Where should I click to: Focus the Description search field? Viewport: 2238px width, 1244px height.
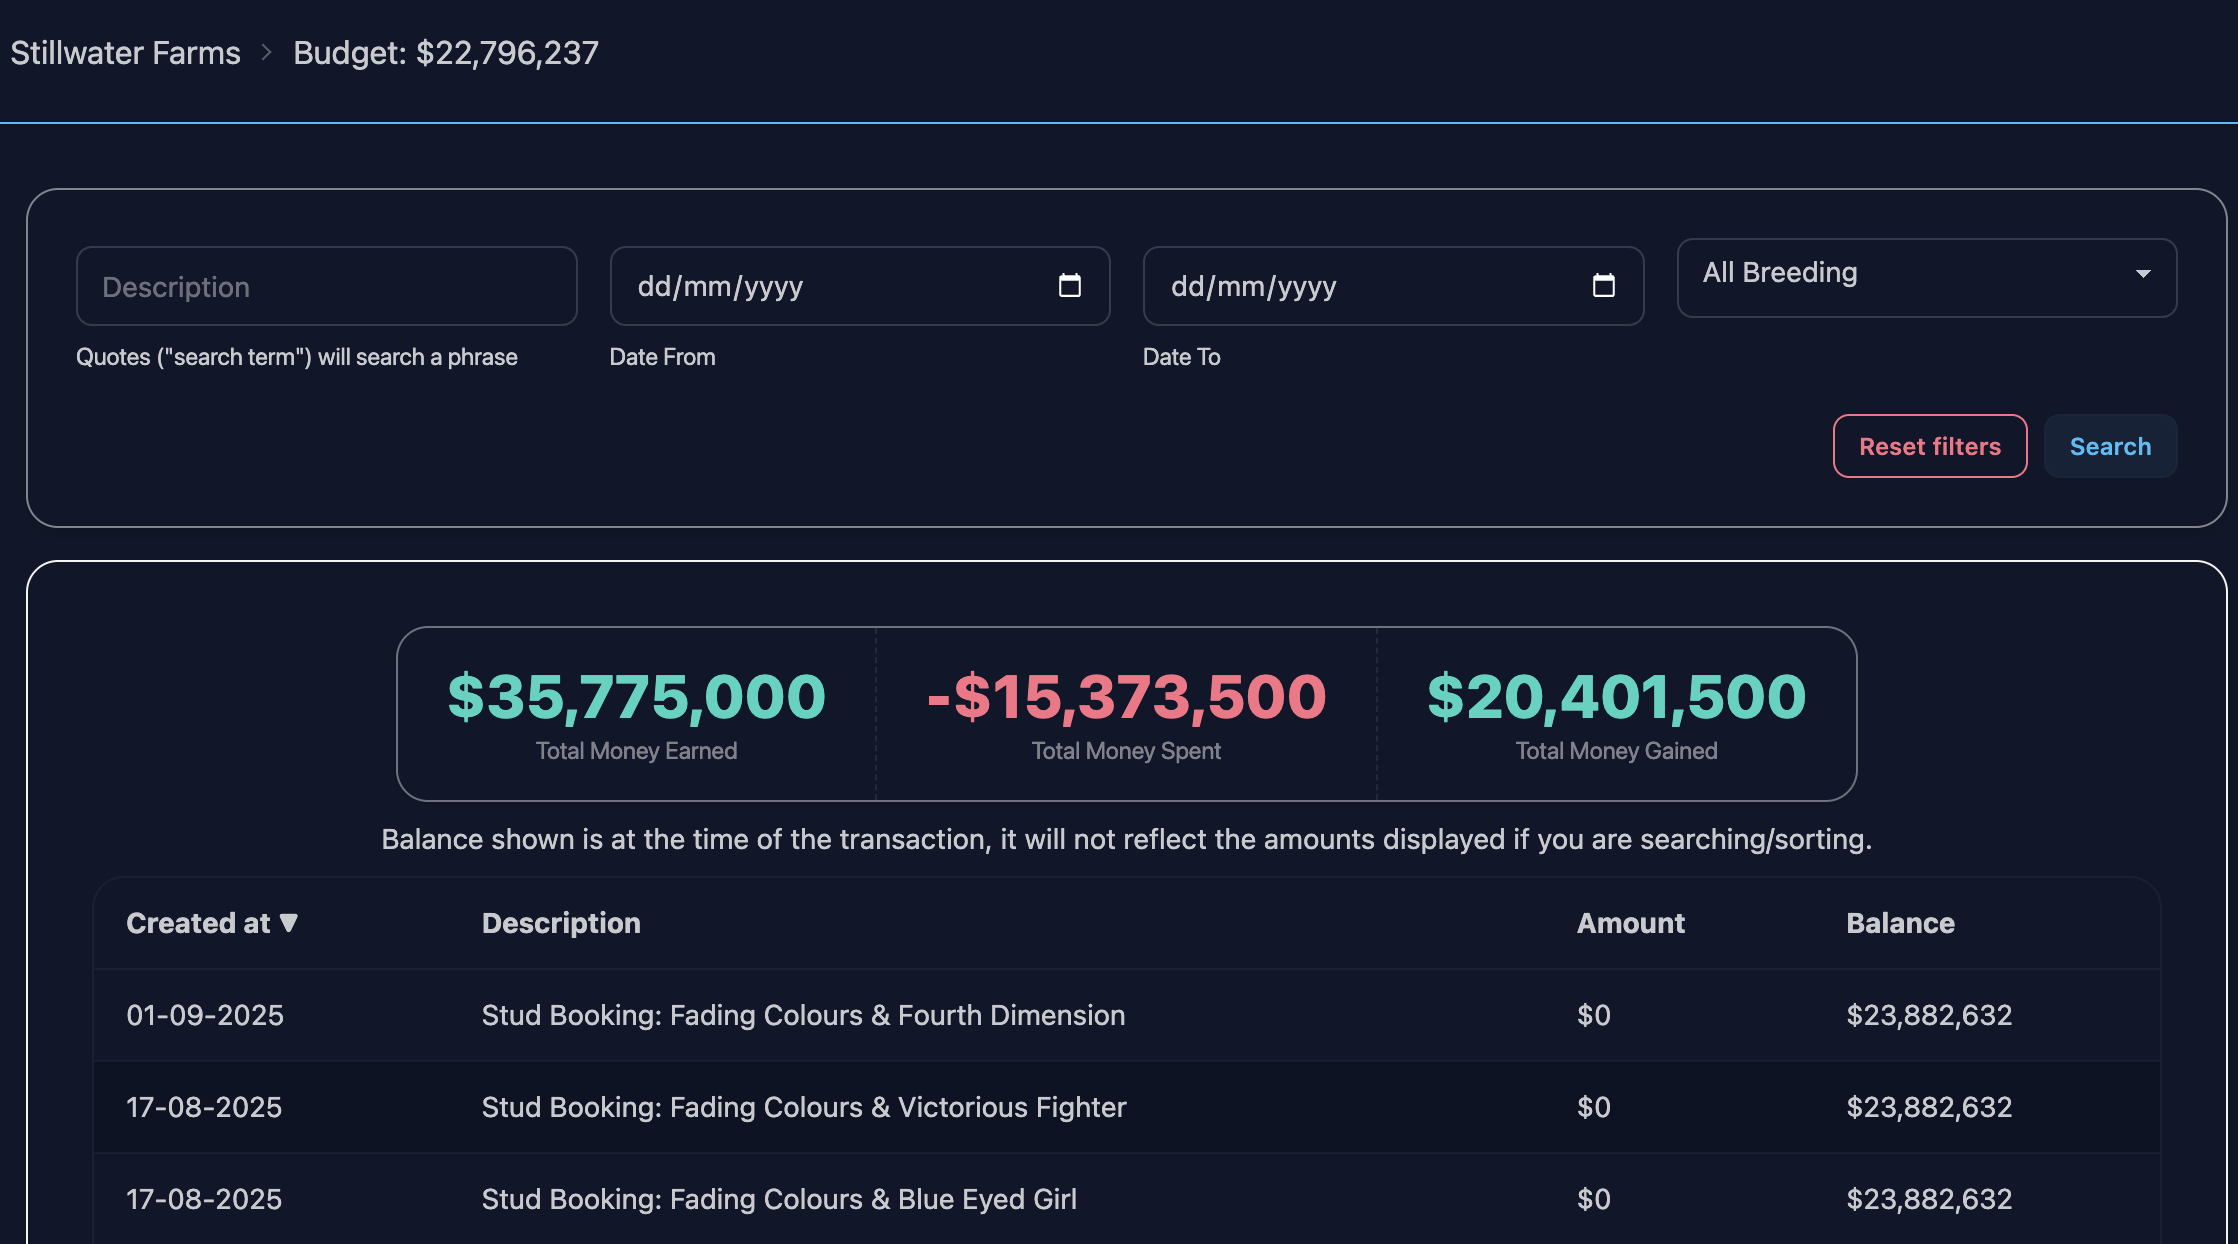(x=326, y=286)
